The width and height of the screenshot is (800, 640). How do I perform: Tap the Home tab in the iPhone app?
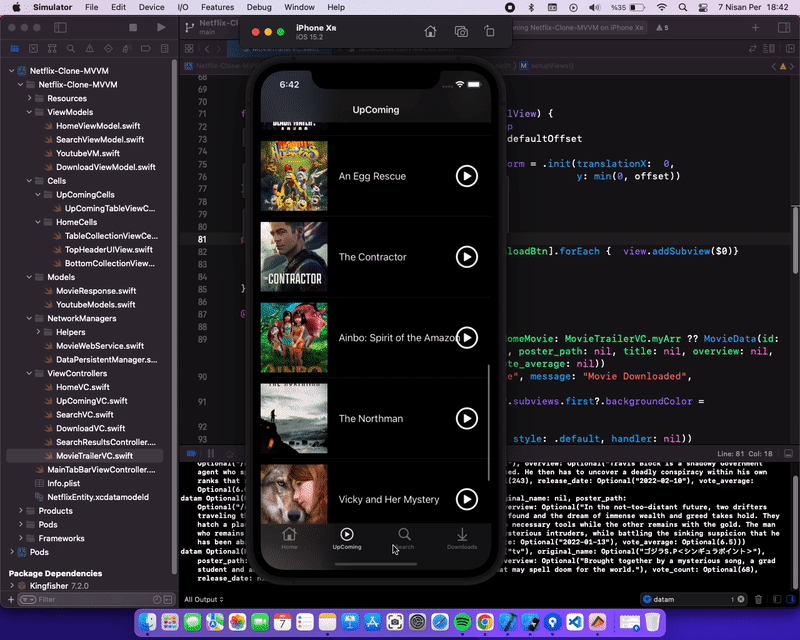coord(289,538)
